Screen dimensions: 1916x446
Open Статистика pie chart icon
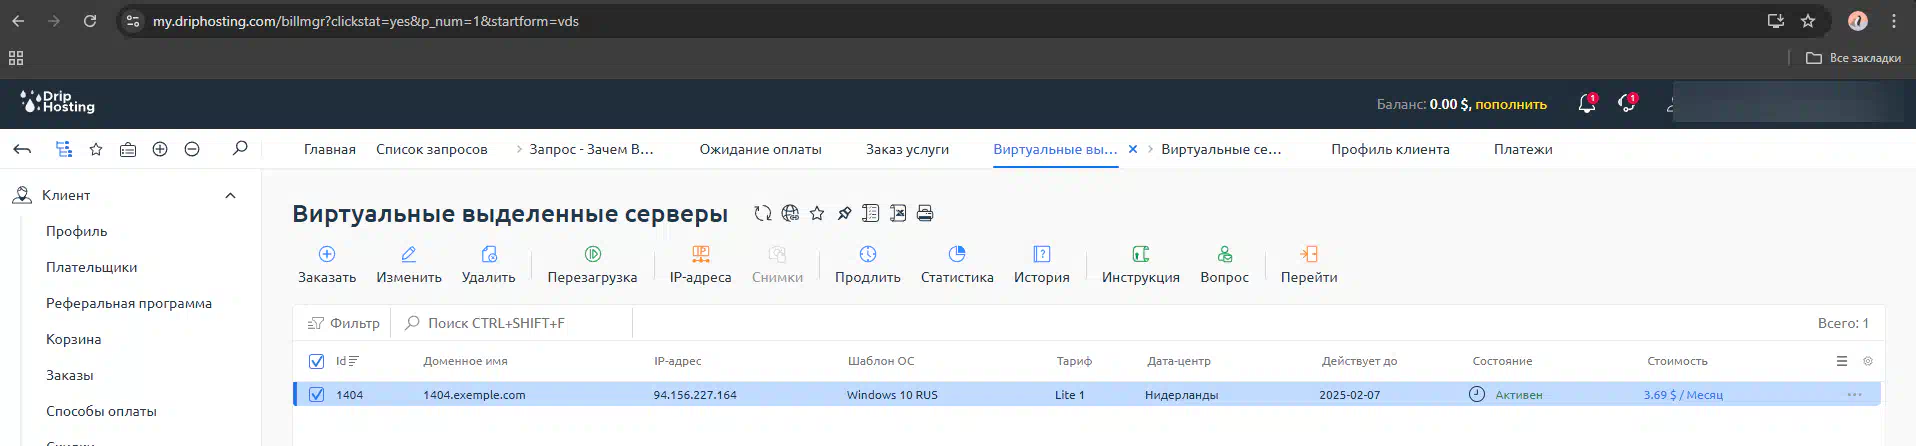[x=956, y=255]
